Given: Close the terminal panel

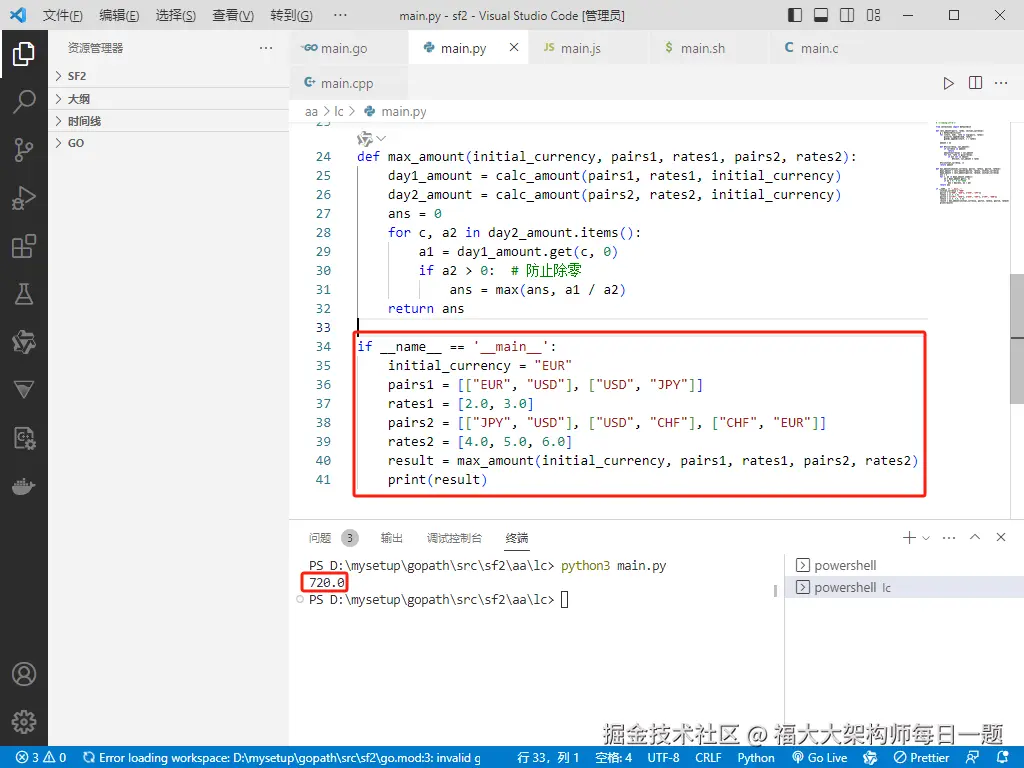Looking at the screenshot, I should click(1000, 537).
